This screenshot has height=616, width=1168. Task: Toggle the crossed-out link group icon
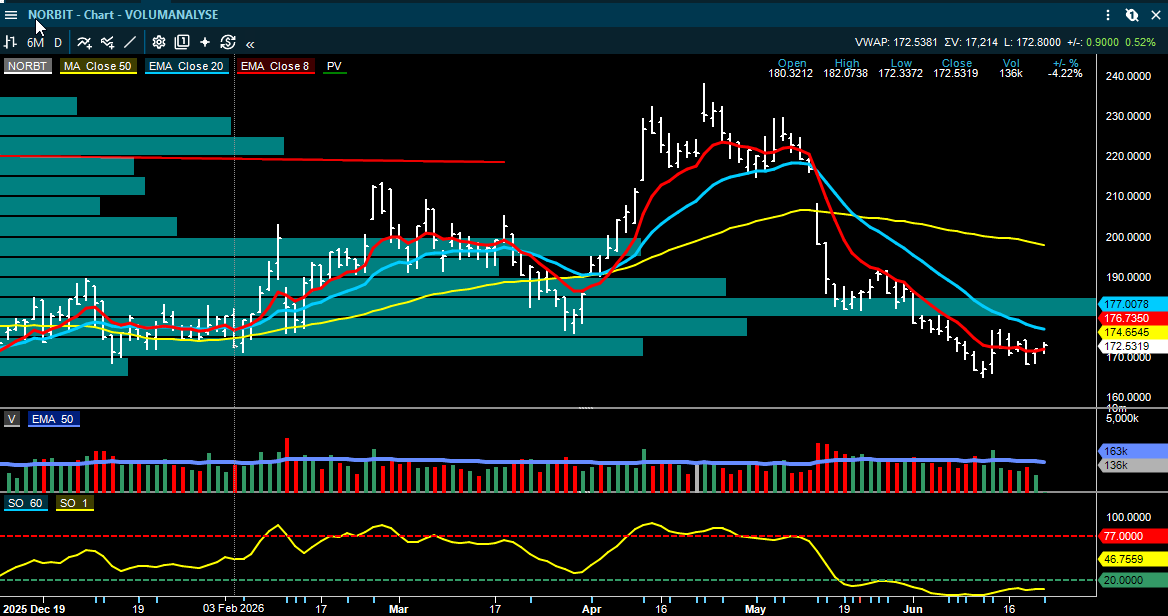[x=1132, y=15]
